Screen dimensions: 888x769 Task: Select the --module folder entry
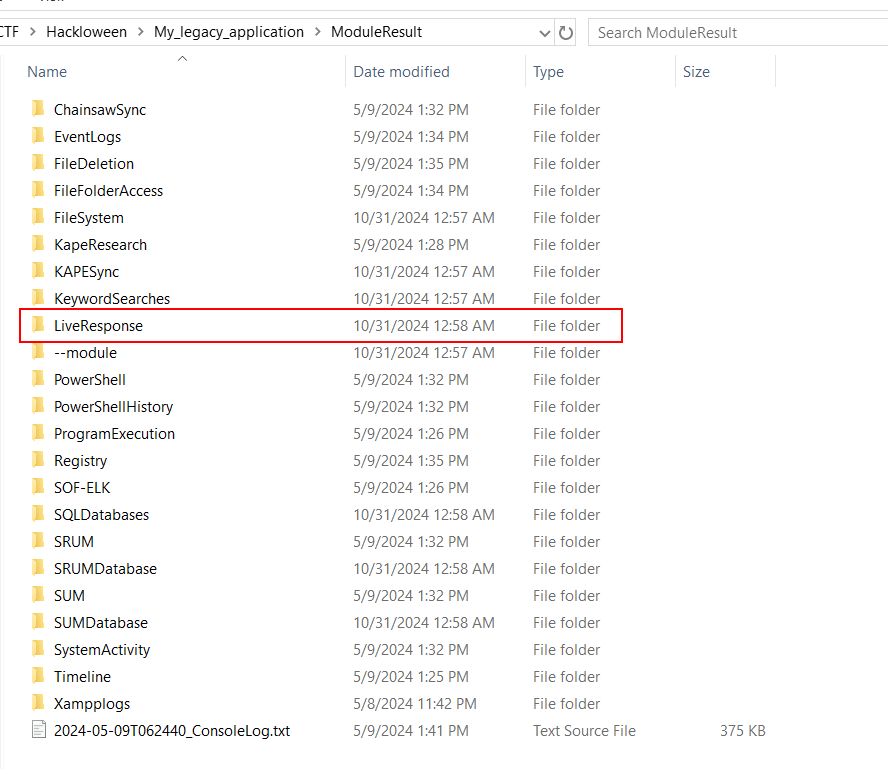click(85, 352)
